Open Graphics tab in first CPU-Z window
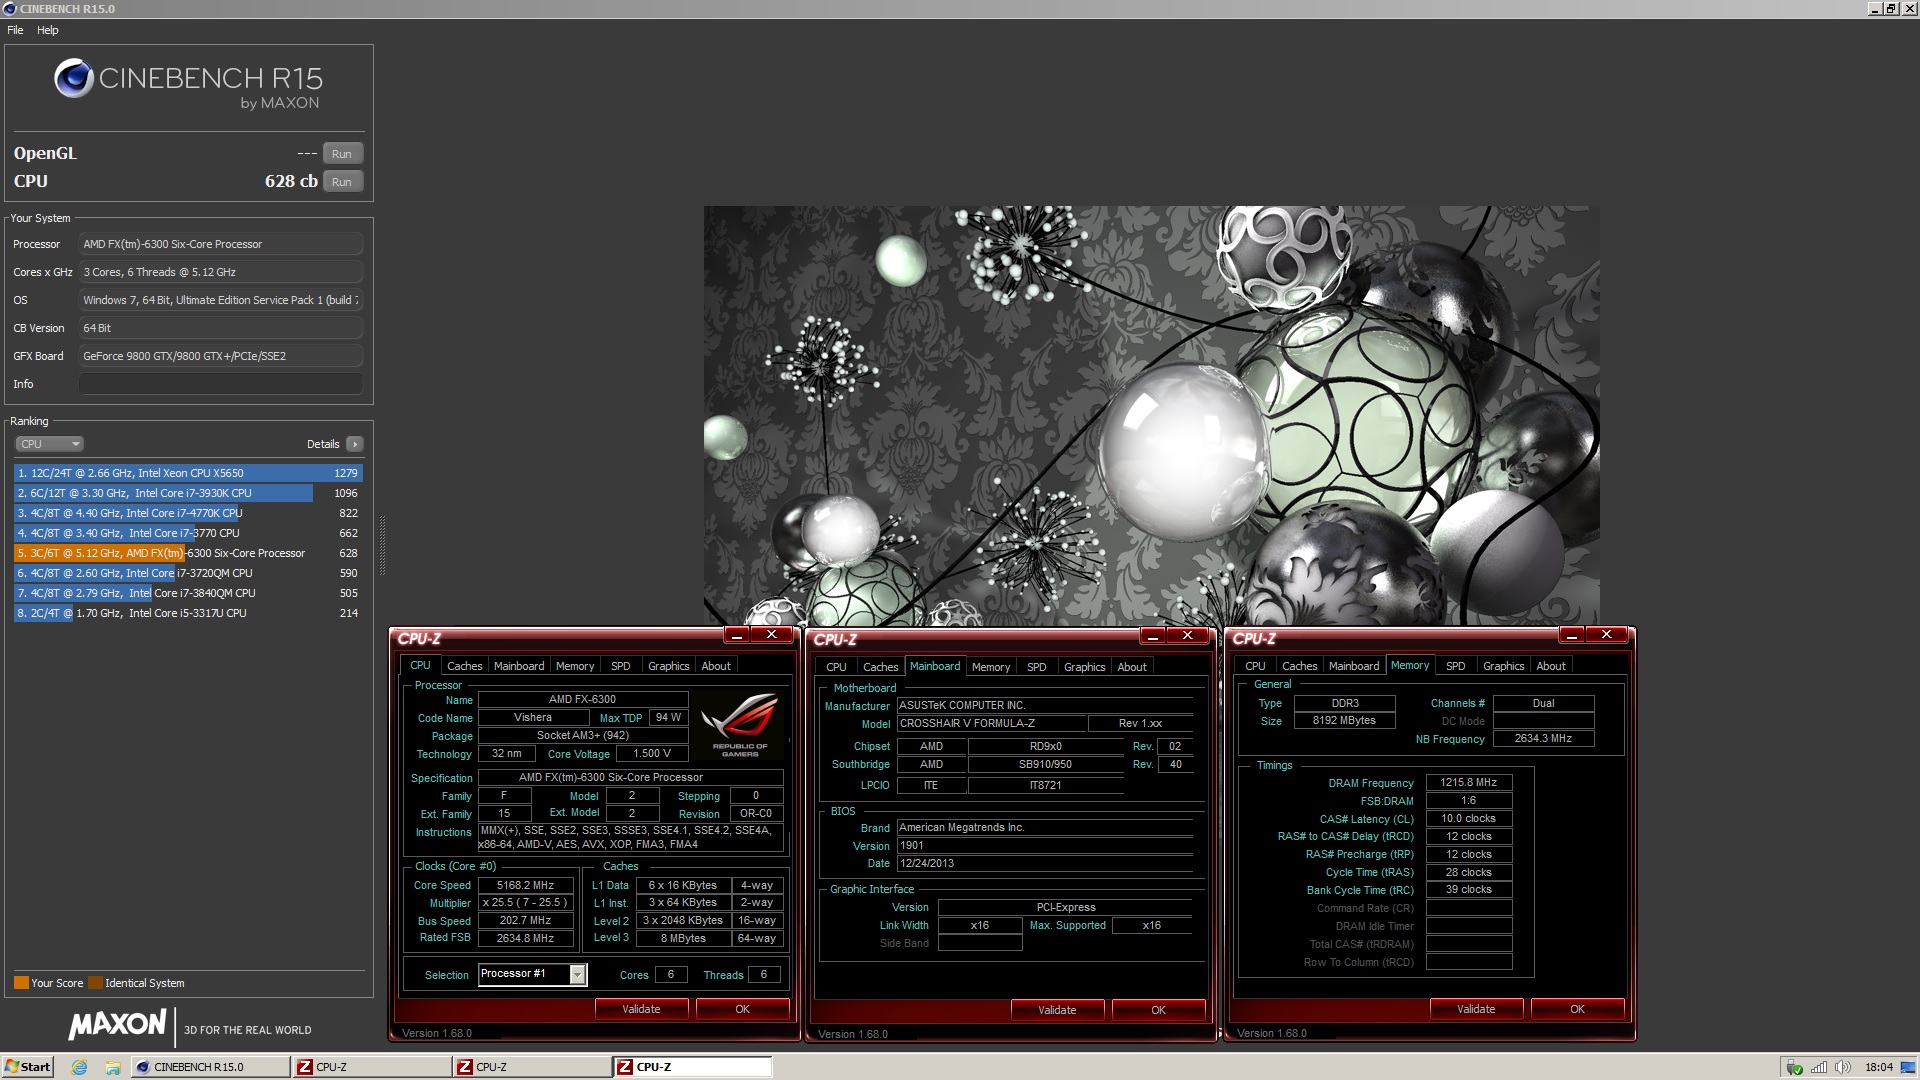The image size is (1920, 1080). pyautogui.click(x=668, y=666)
